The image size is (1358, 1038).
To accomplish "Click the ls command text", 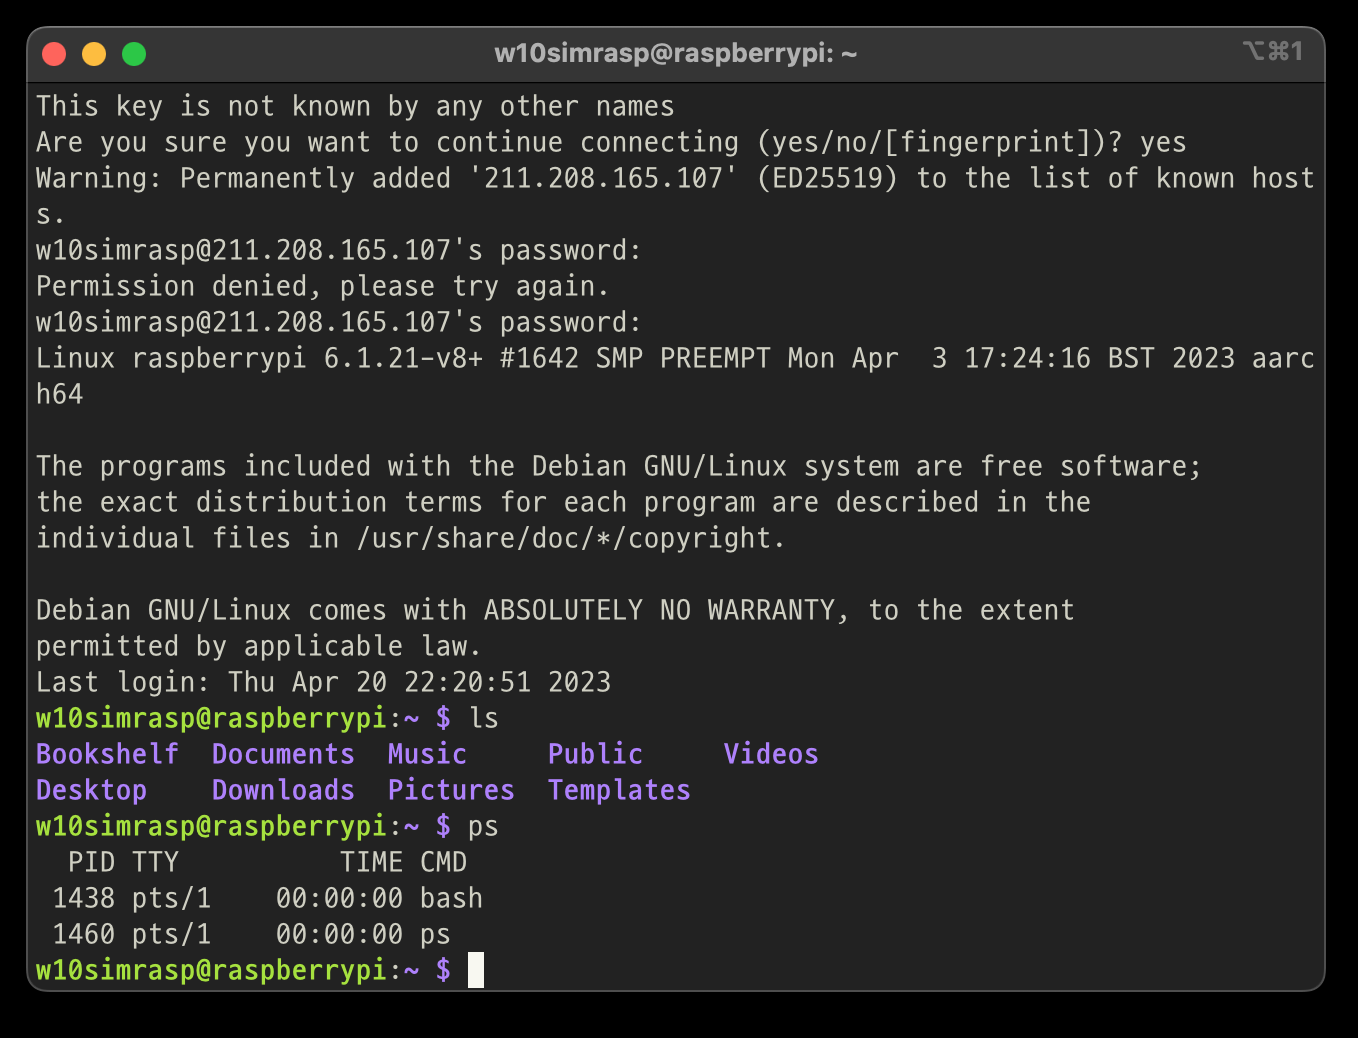I will [x=484, y=718].
